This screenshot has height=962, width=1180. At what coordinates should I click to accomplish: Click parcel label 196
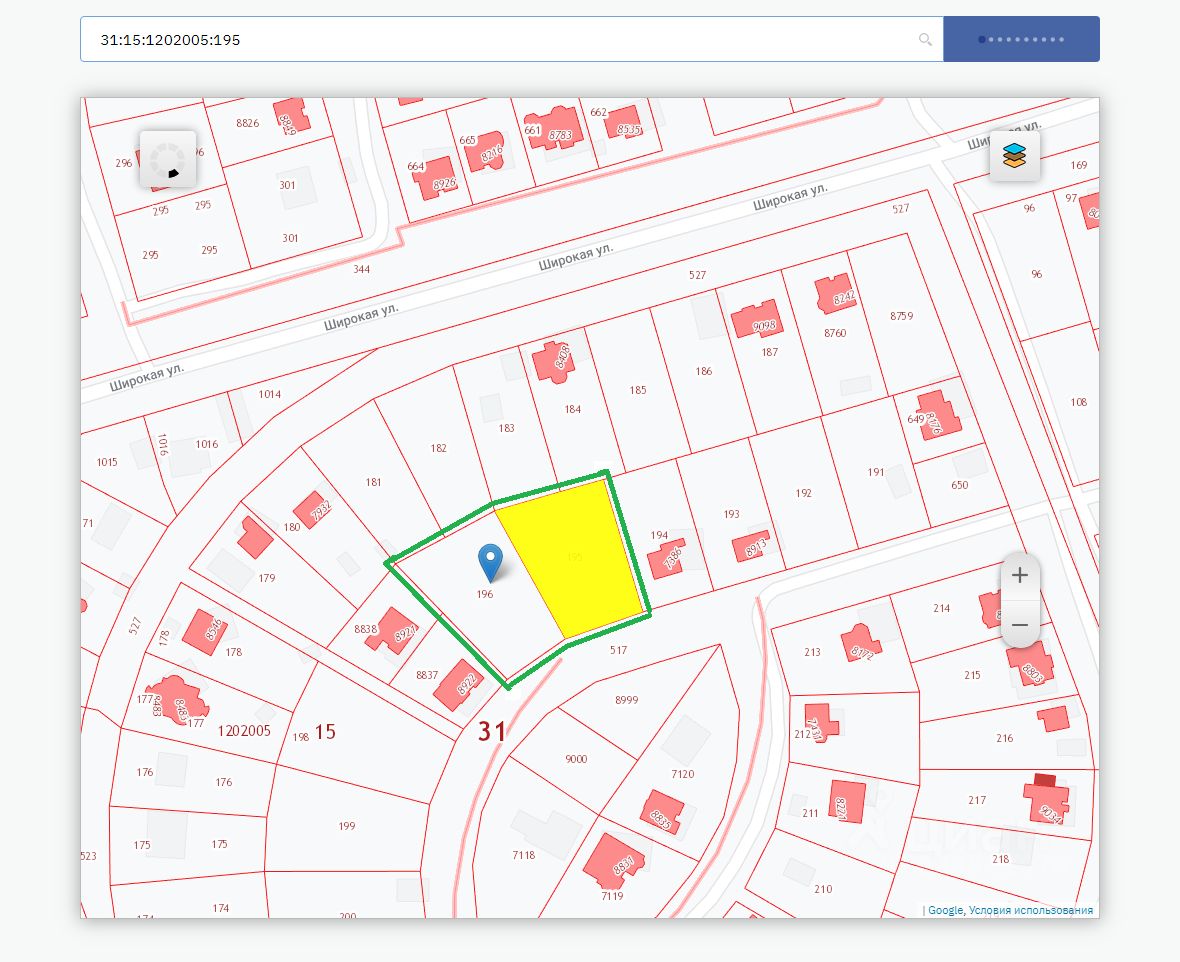tap(485, 594)
